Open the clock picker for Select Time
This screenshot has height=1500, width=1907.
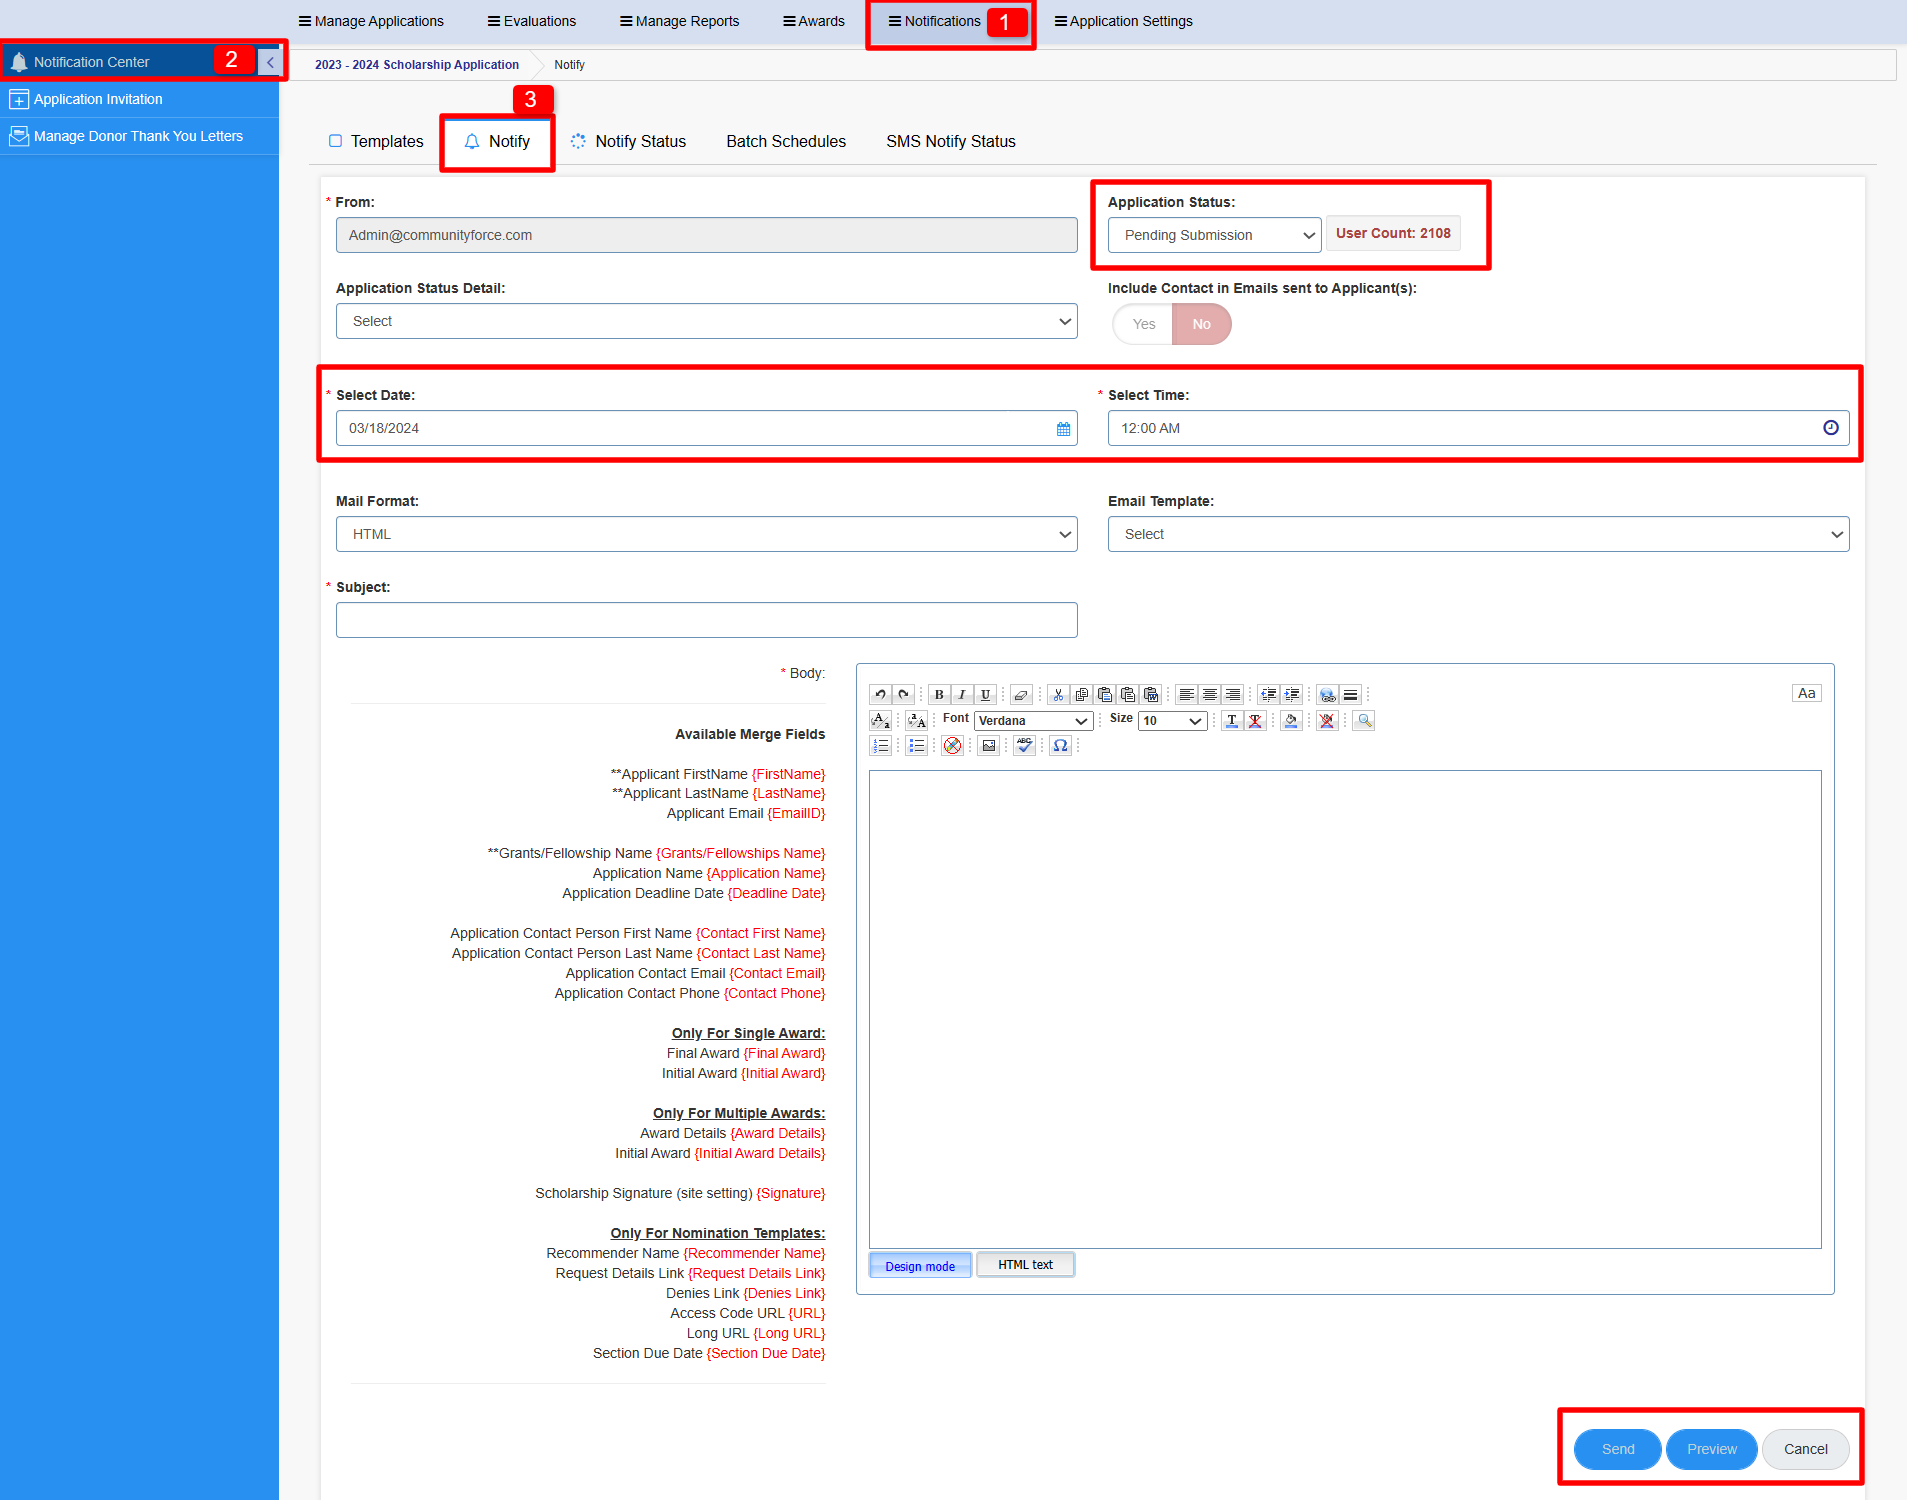tap(1830, 428)
